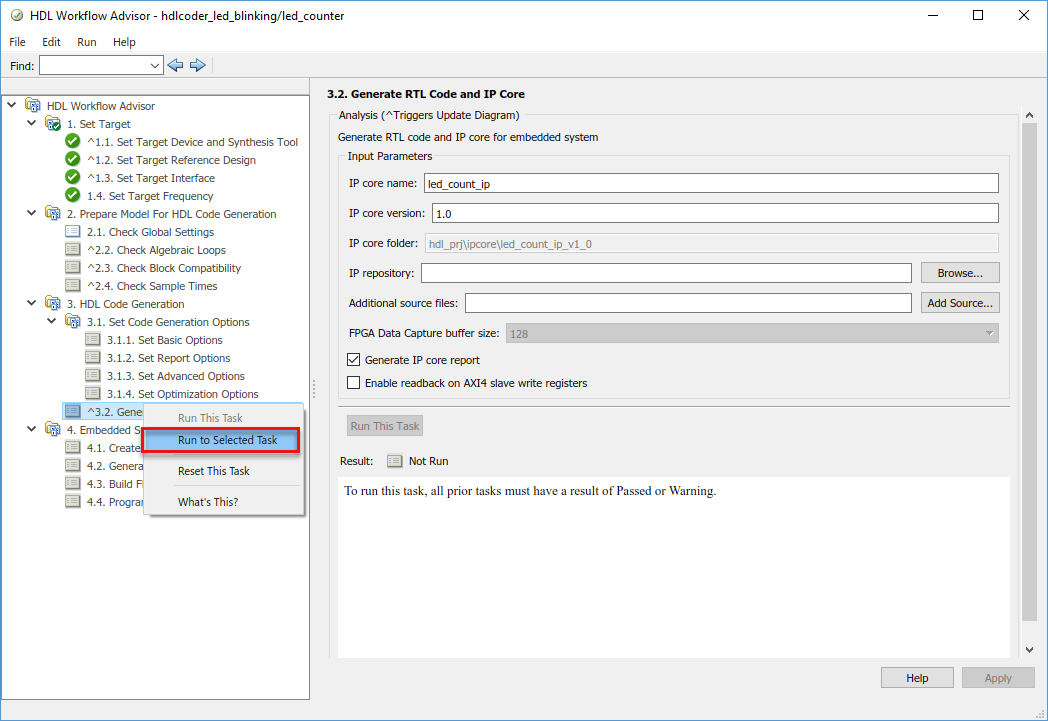
Task: Click green check icon for 1.4 Set Target Frequency
Action: tap(73, 195)
